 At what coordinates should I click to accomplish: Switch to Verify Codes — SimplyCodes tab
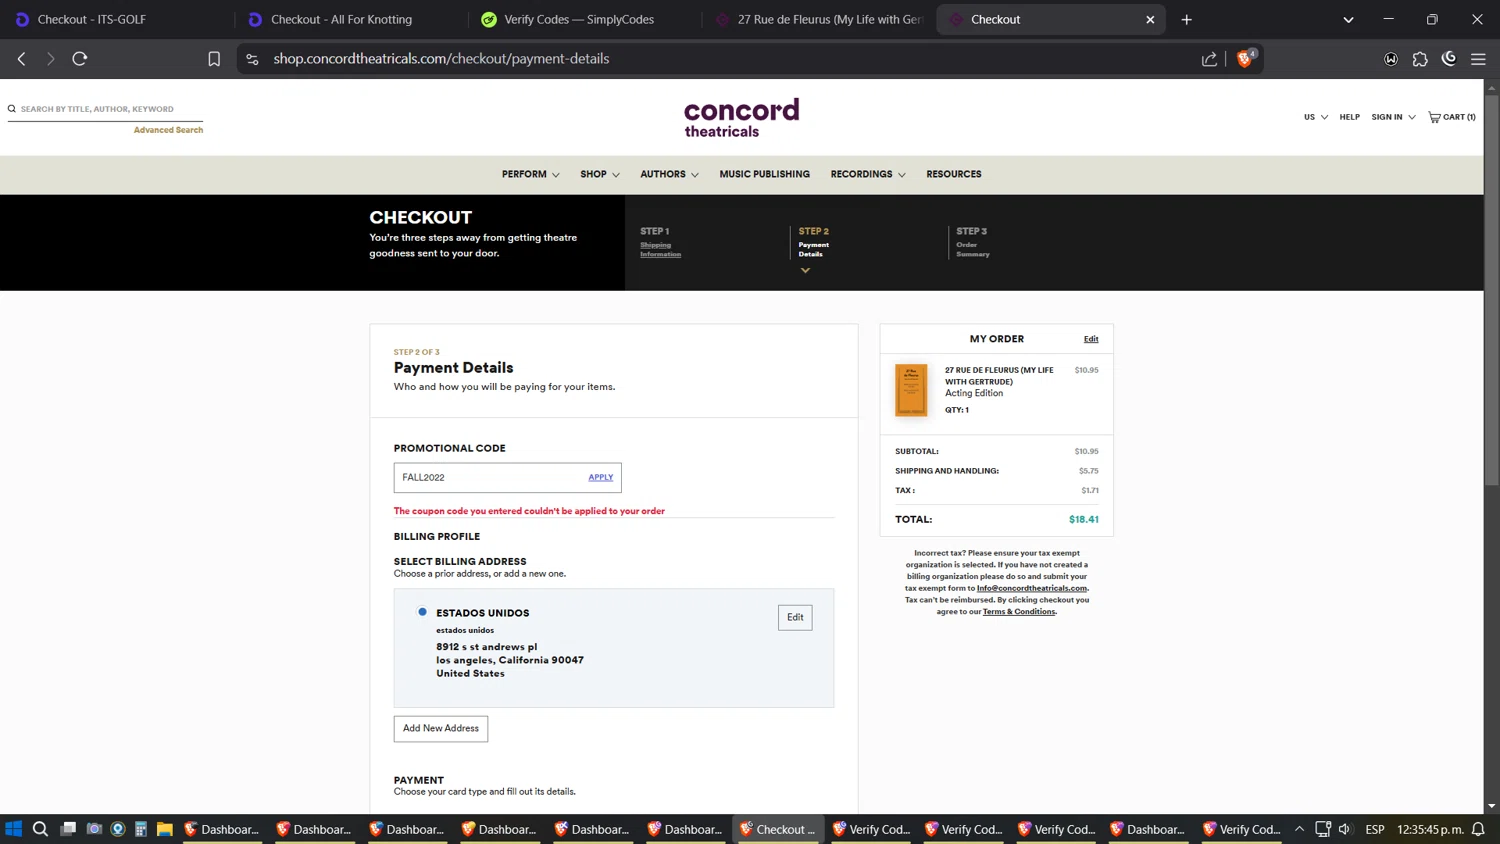click(584, 19)
